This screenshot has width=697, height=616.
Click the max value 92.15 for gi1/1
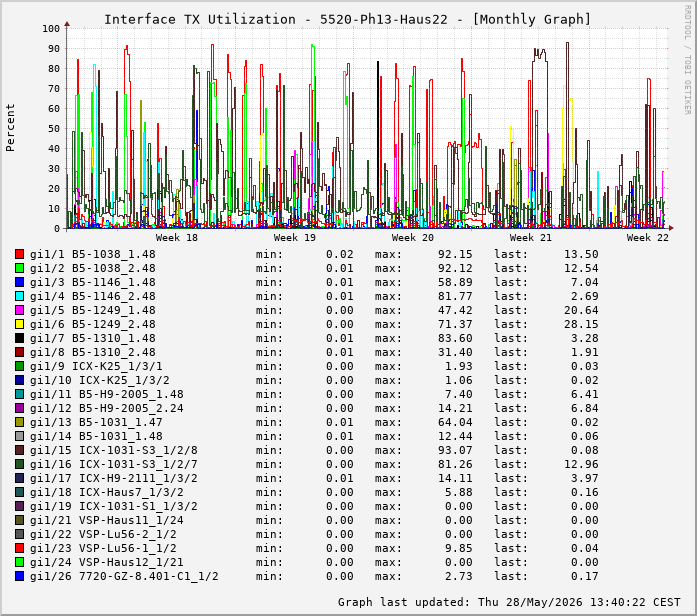coord(455,254)
